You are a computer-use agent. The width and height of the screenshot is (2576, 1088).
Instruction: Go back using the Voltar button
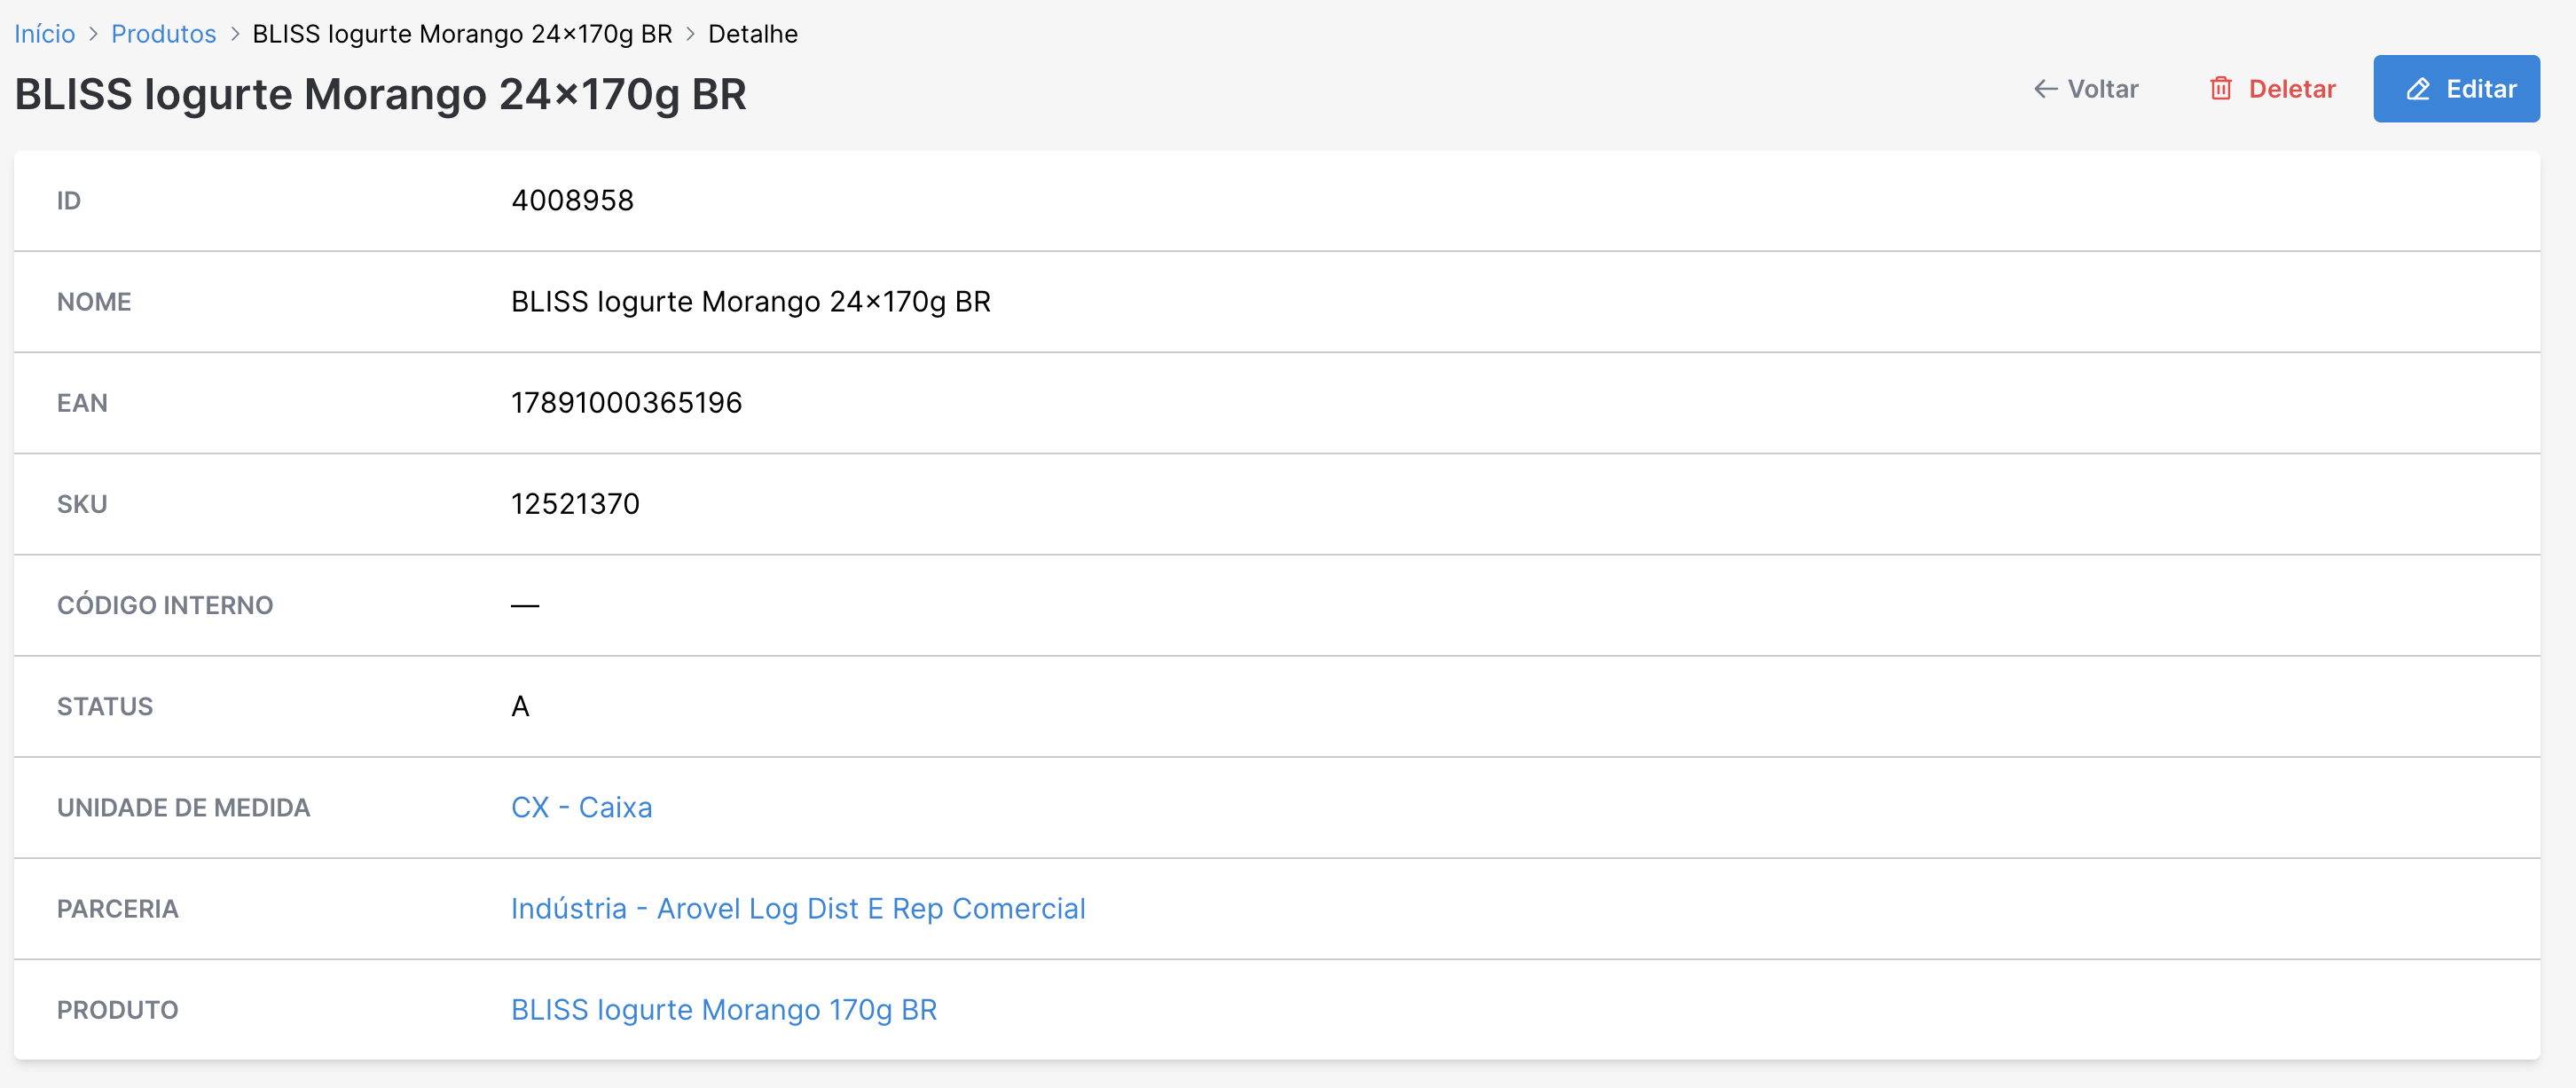tap(2086, 89)
